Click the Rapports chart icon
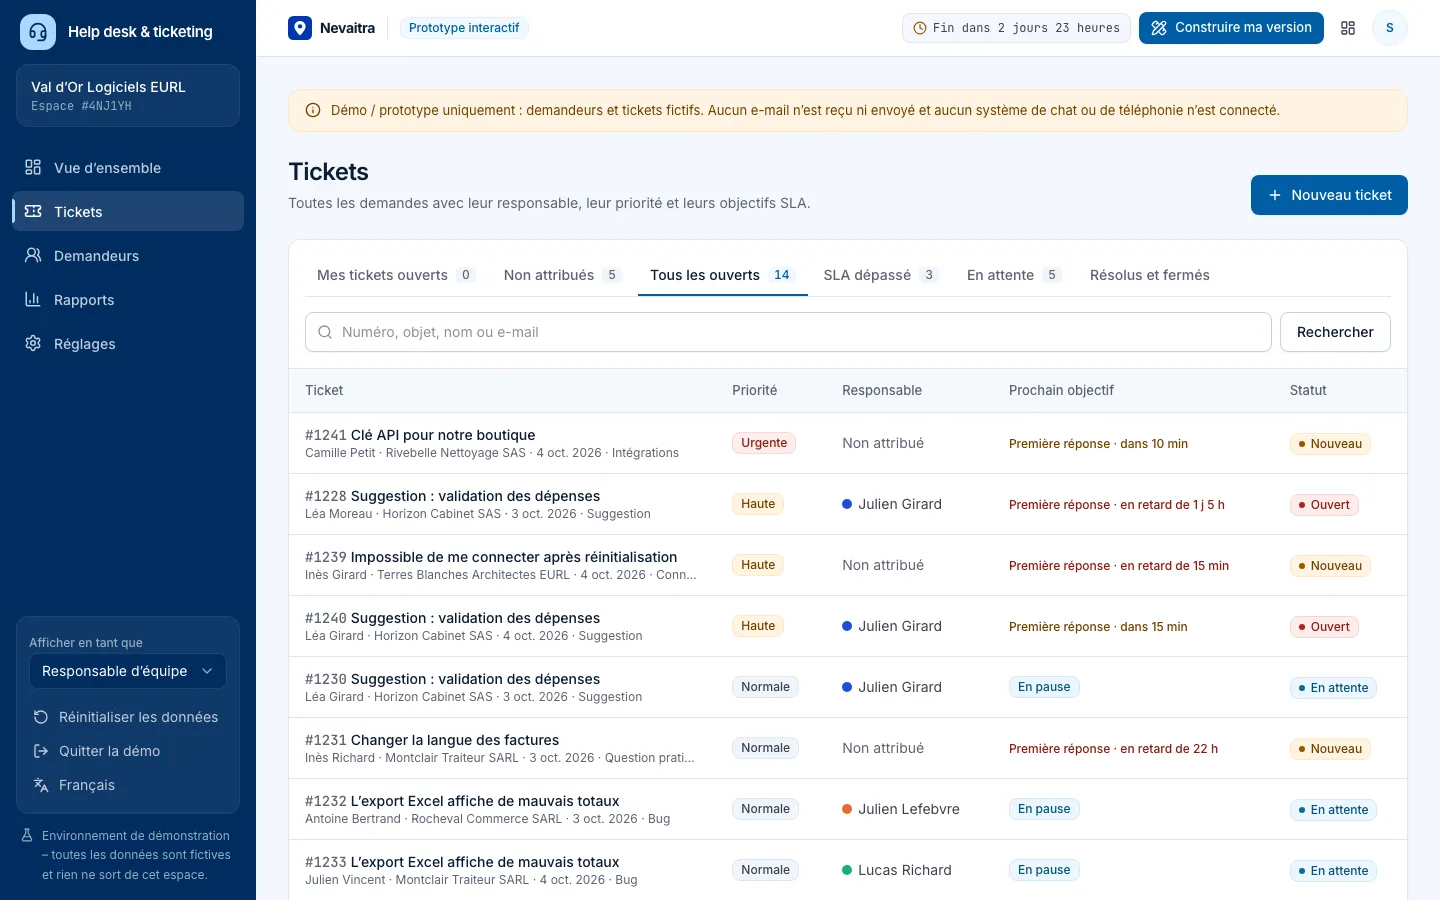 33,299
